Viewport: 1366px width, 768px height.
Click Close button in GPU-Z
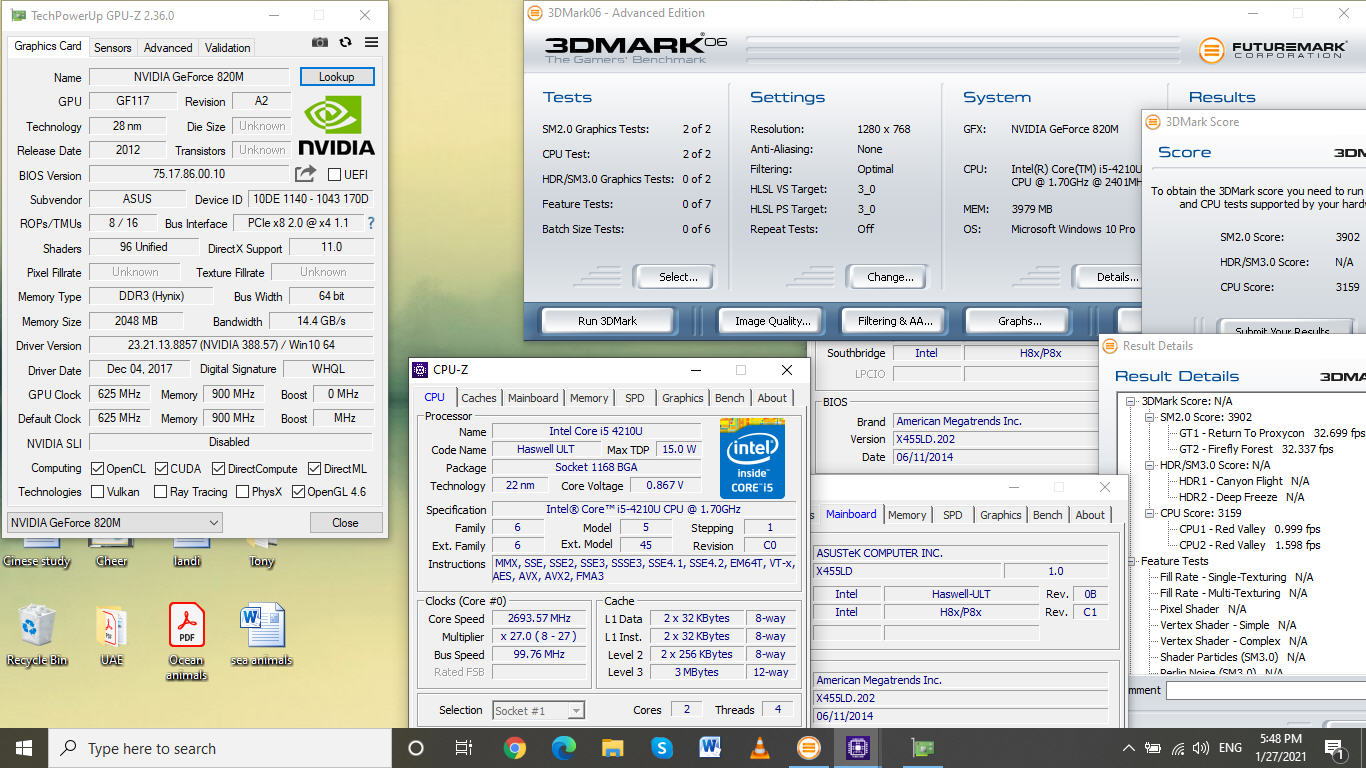point(346,523)
